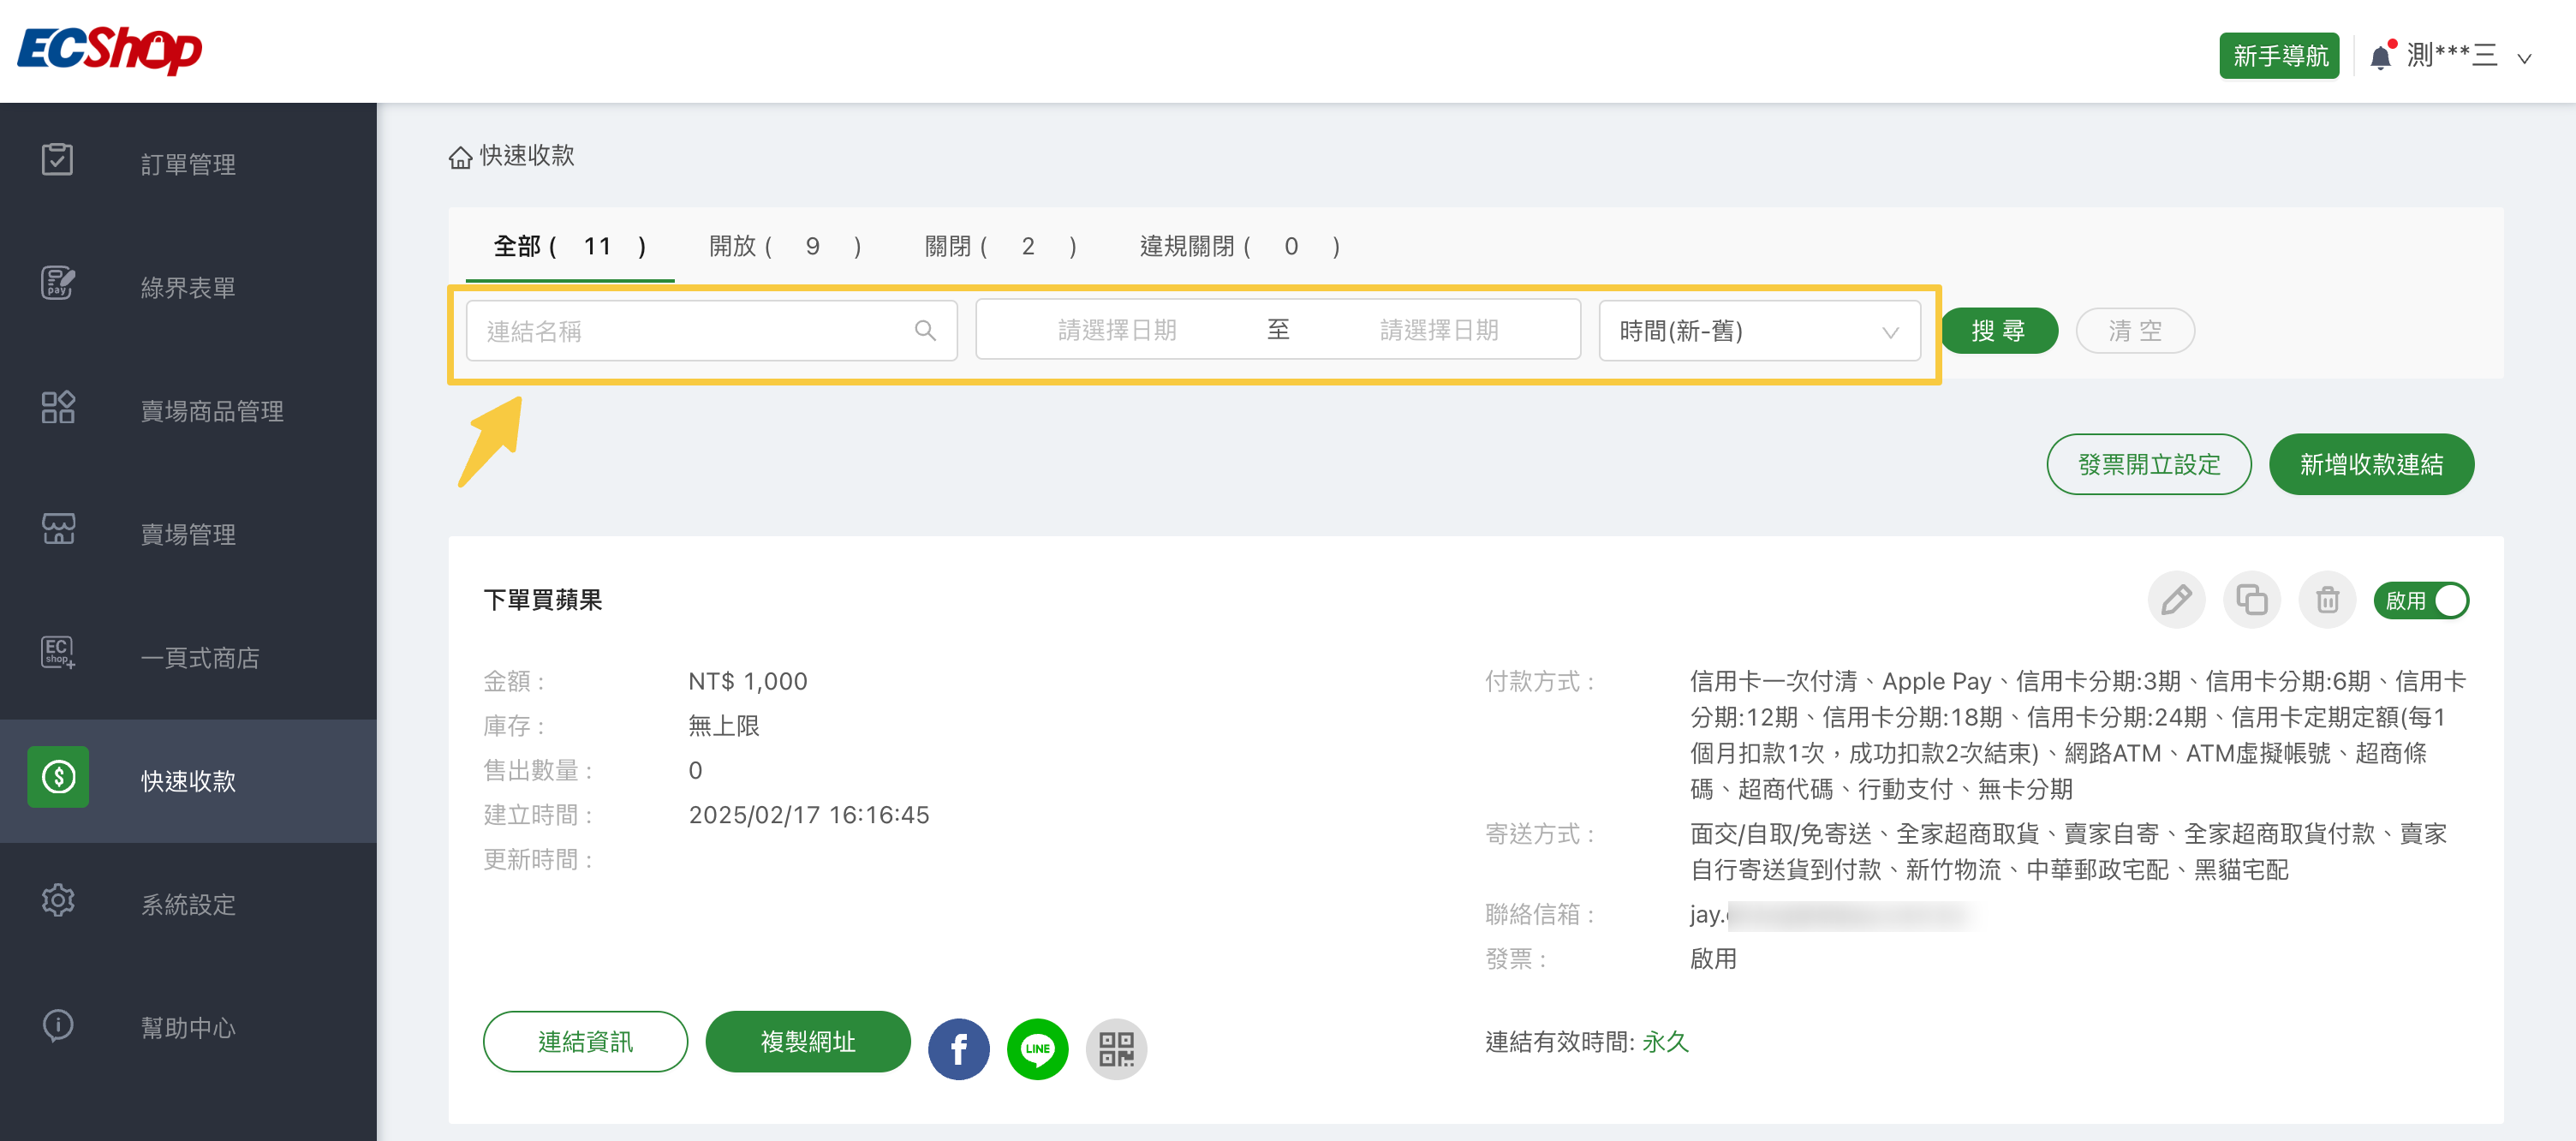Screen dimensions: 2576x1141
Task: Edit 下單買蘋果 link with pencil icon
Action: pyautogui.click(x=2176, y=601)
